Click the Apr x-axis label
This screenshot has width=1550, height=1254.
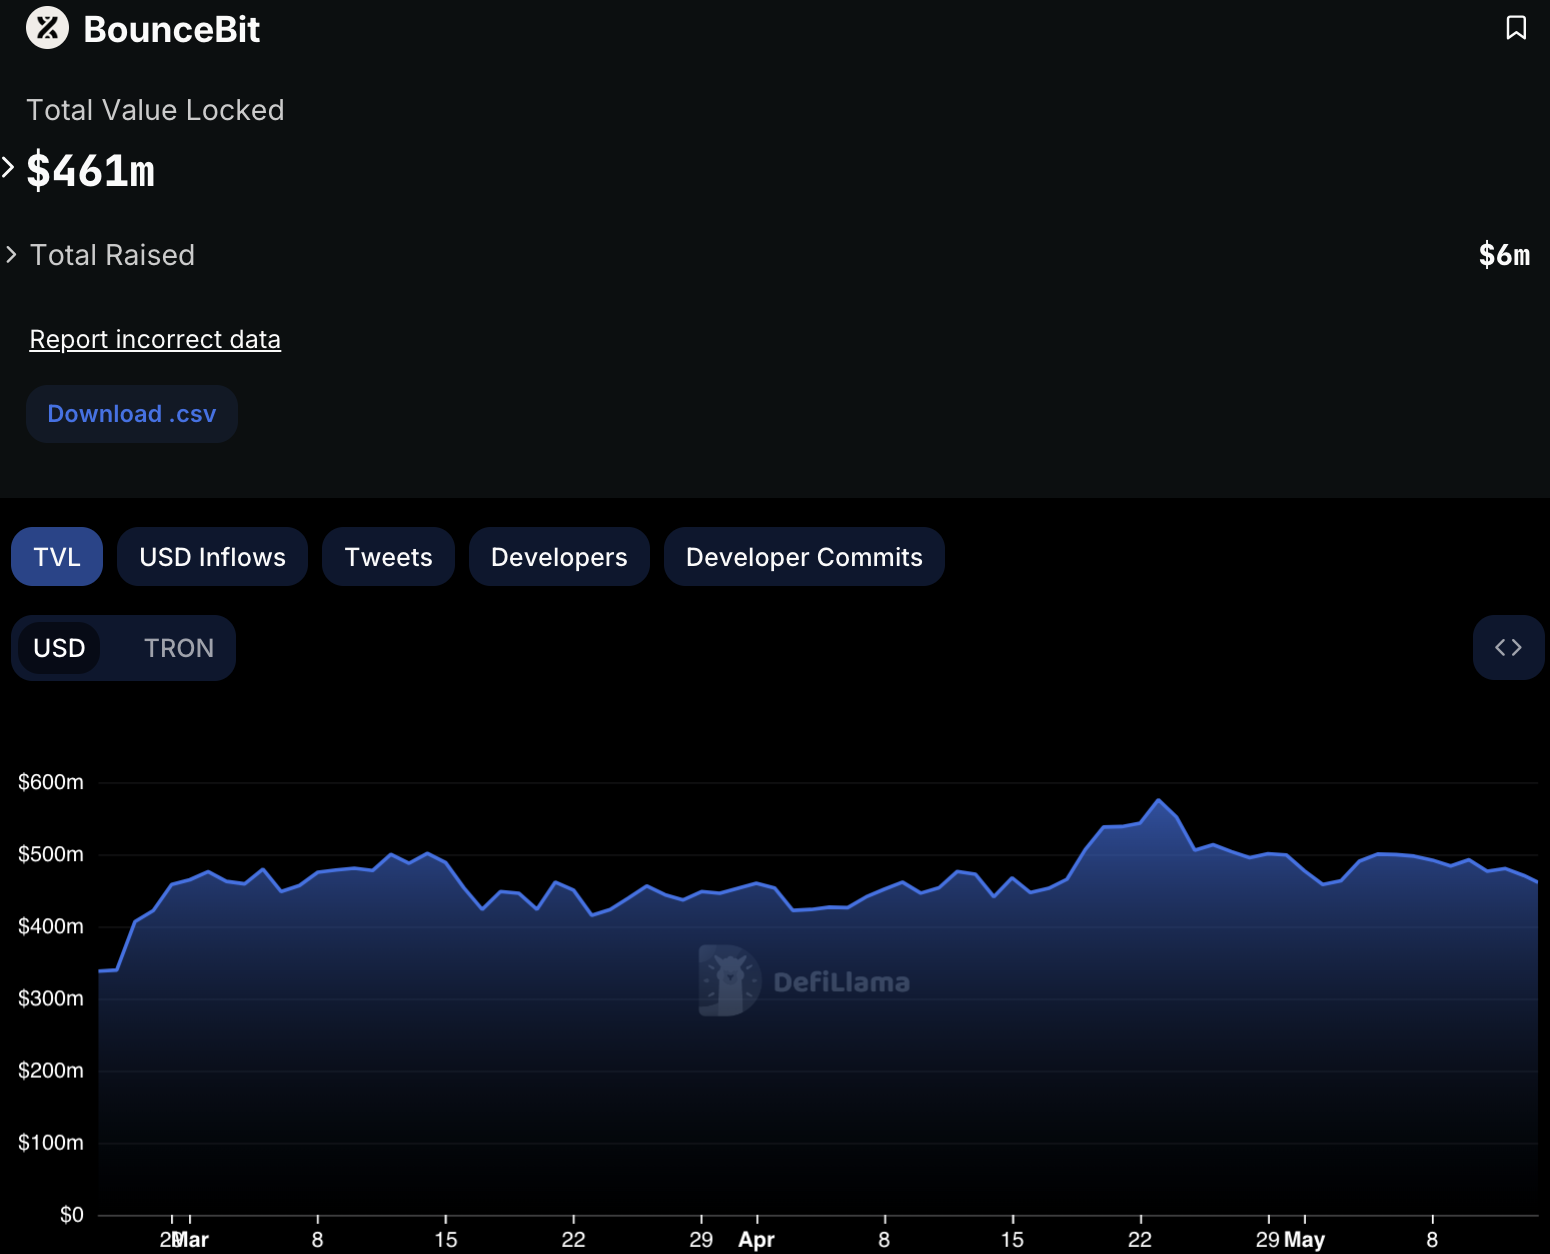(757, 1240)
